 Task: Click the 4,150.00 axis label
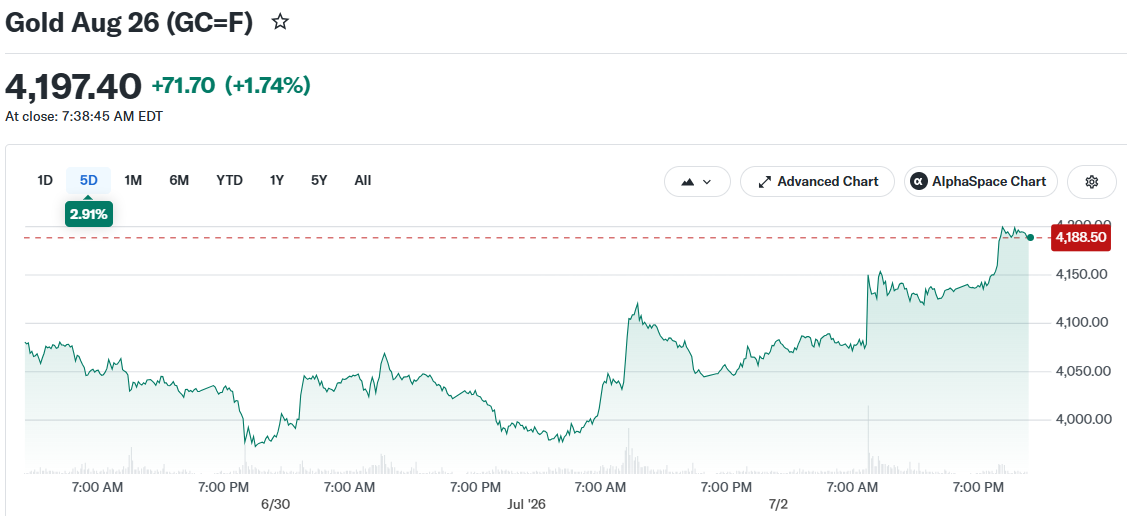point(1081,275)
